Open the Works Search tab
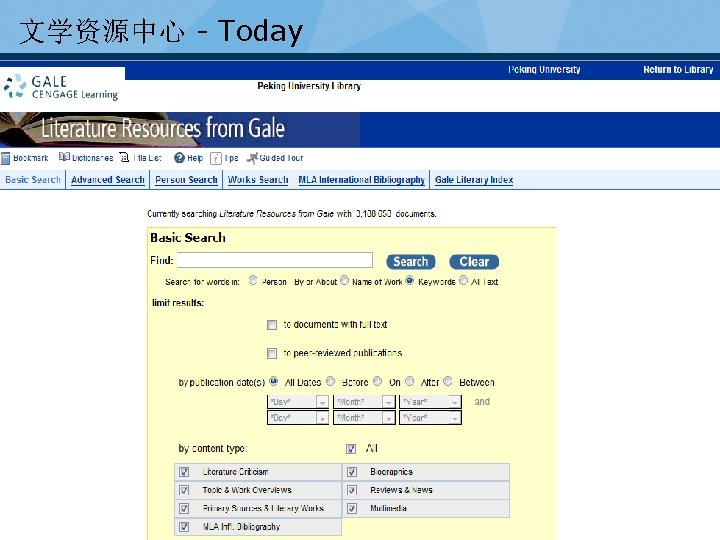This screenshot has height=540, width=720. 258,180
